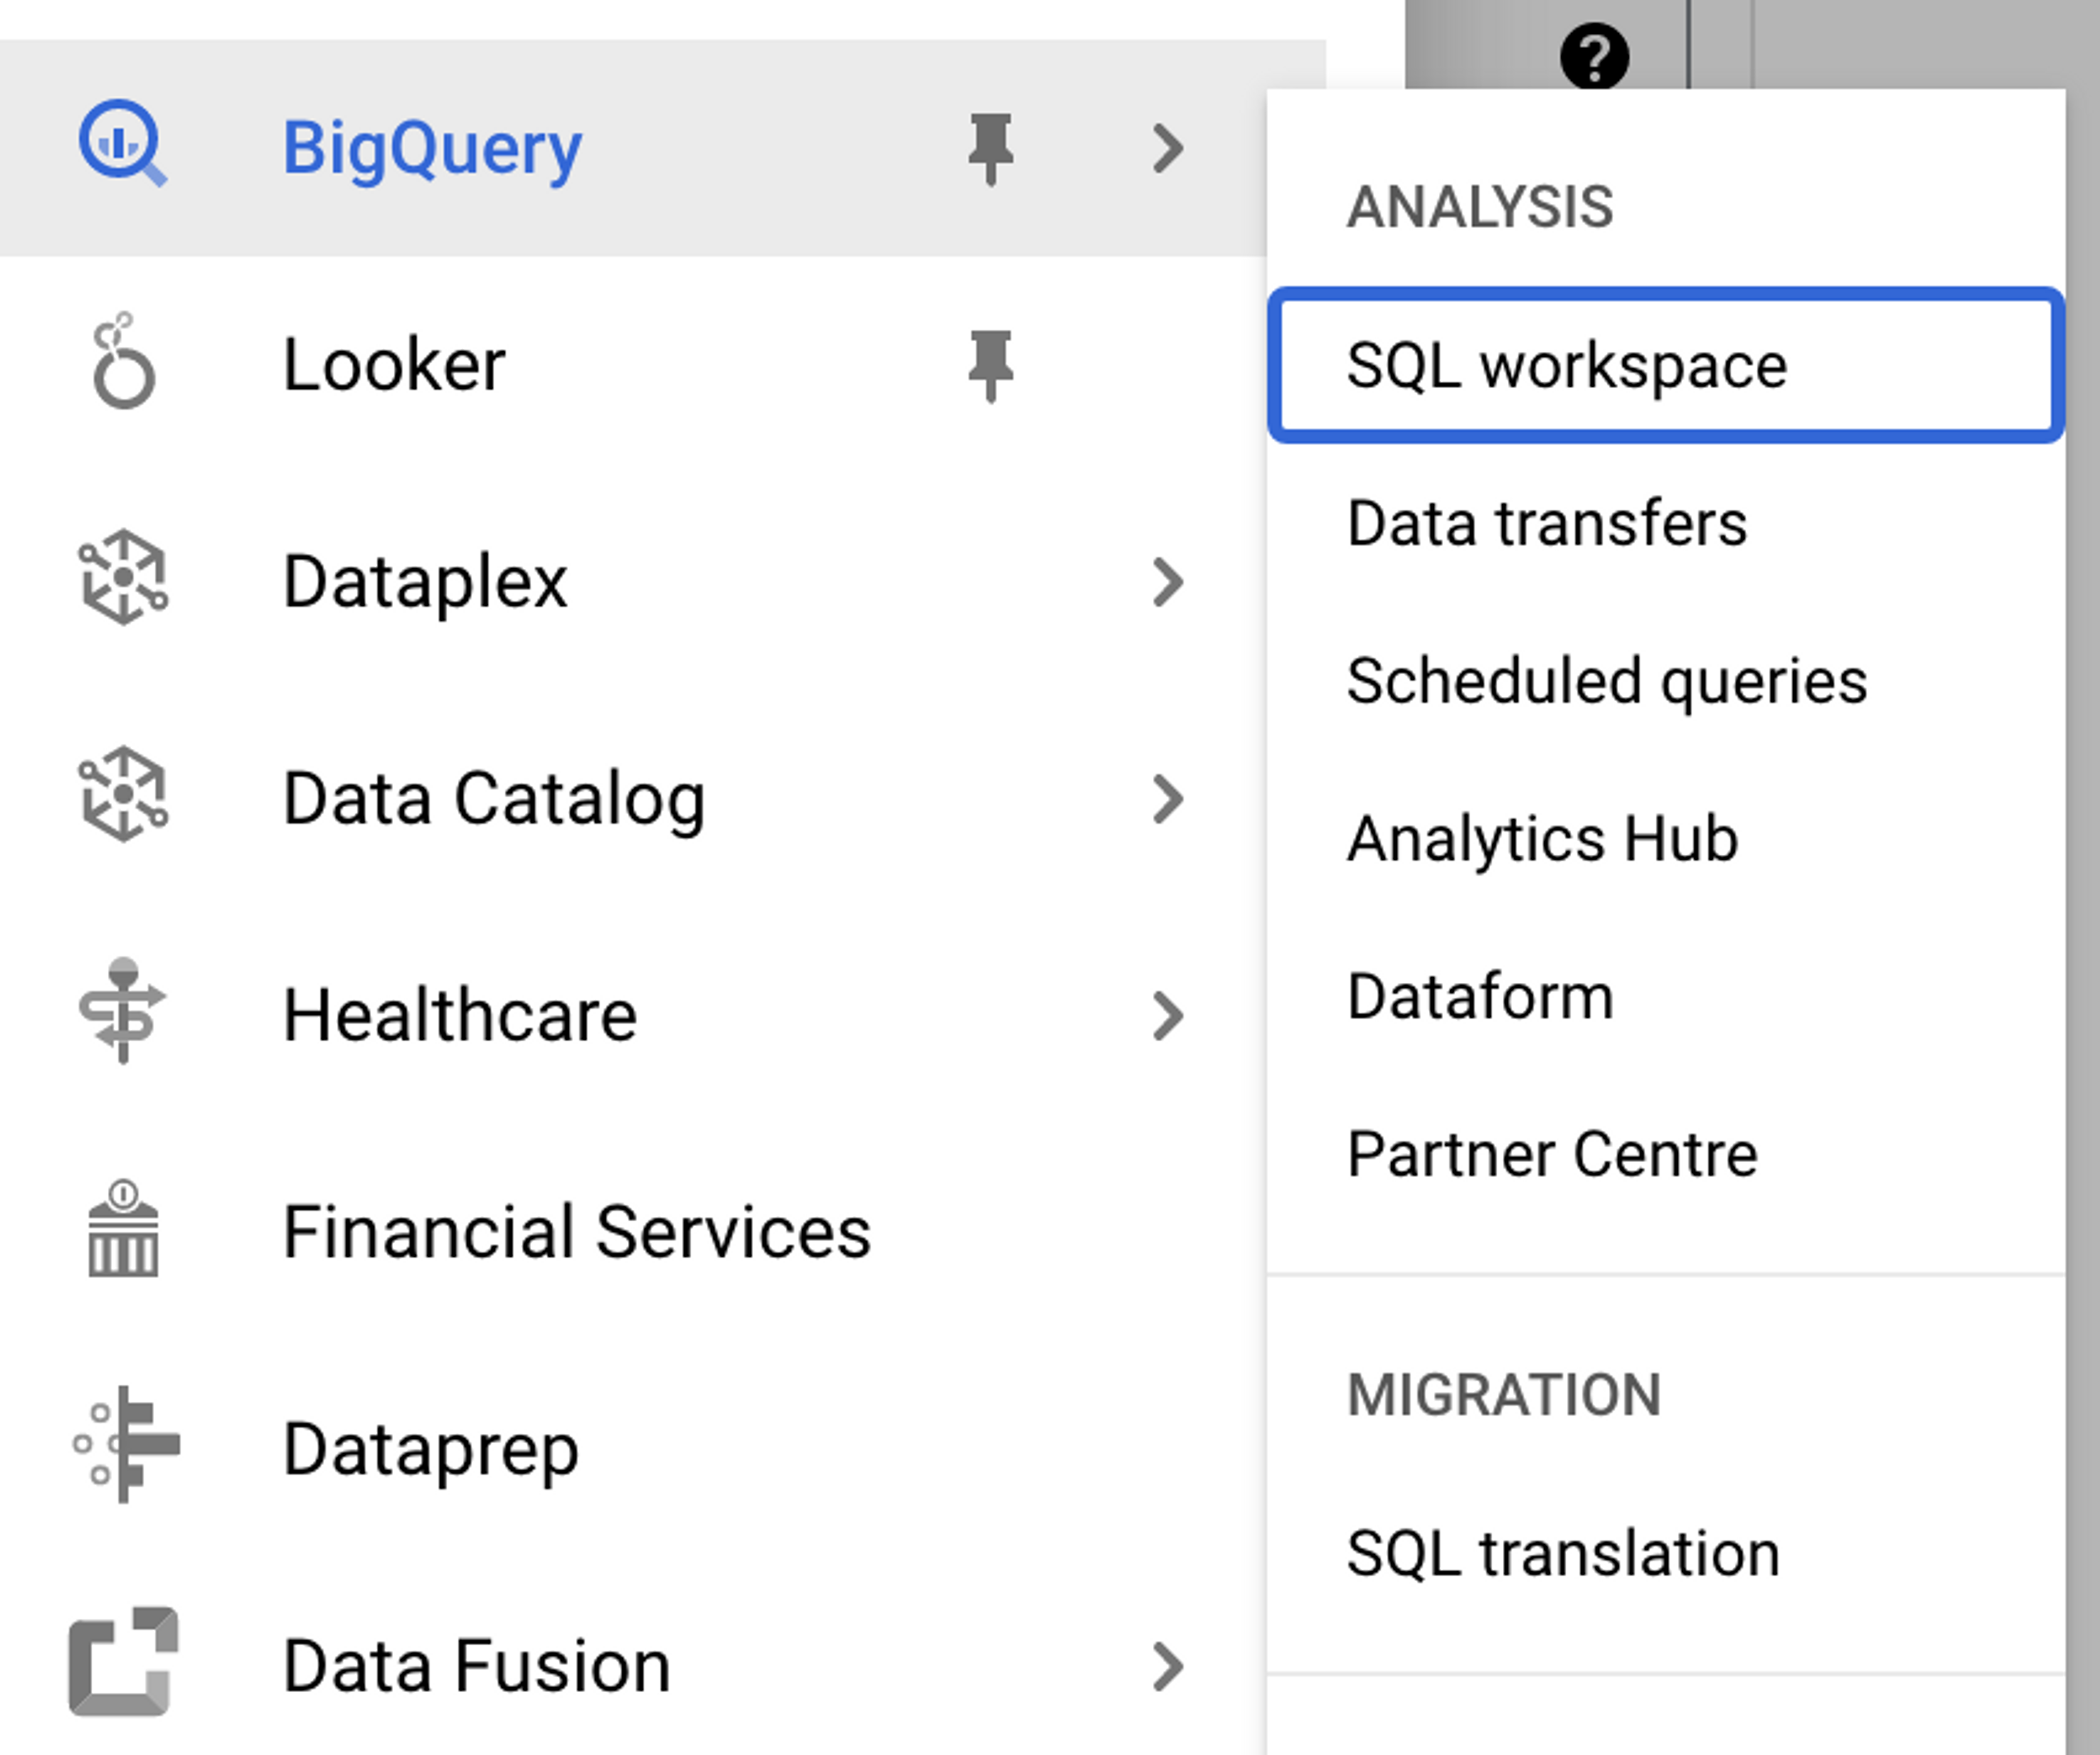2100x1755 pixels.
Task: Open Dataplex from the navigation list
Action: (x=426, y=582)
